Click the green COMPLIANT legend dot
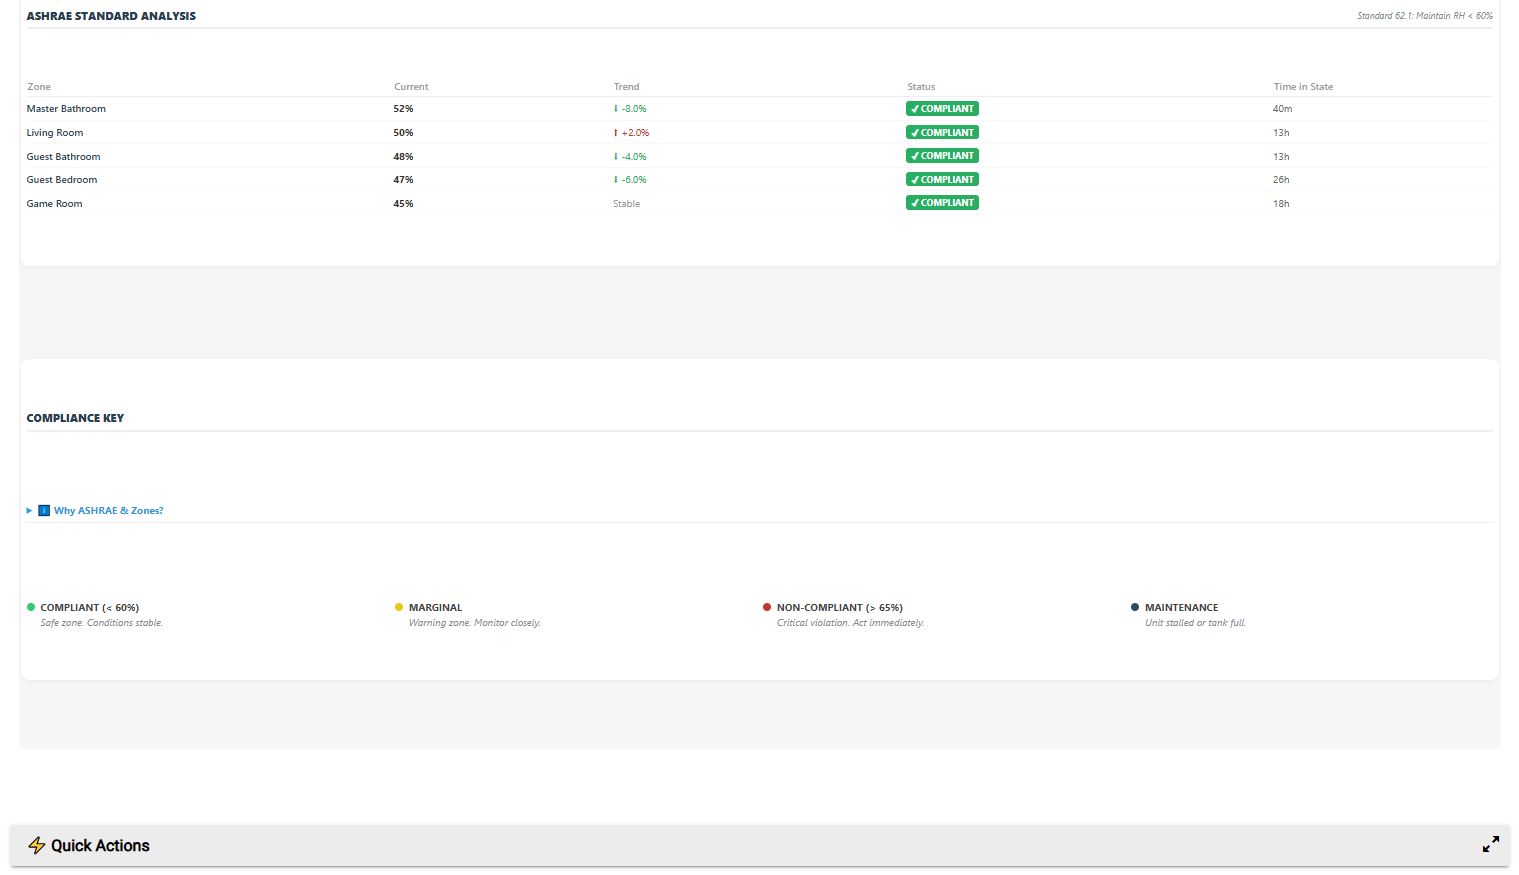Image resolution: width=1519 pixels, height=875 pixels. pos(31,607)
